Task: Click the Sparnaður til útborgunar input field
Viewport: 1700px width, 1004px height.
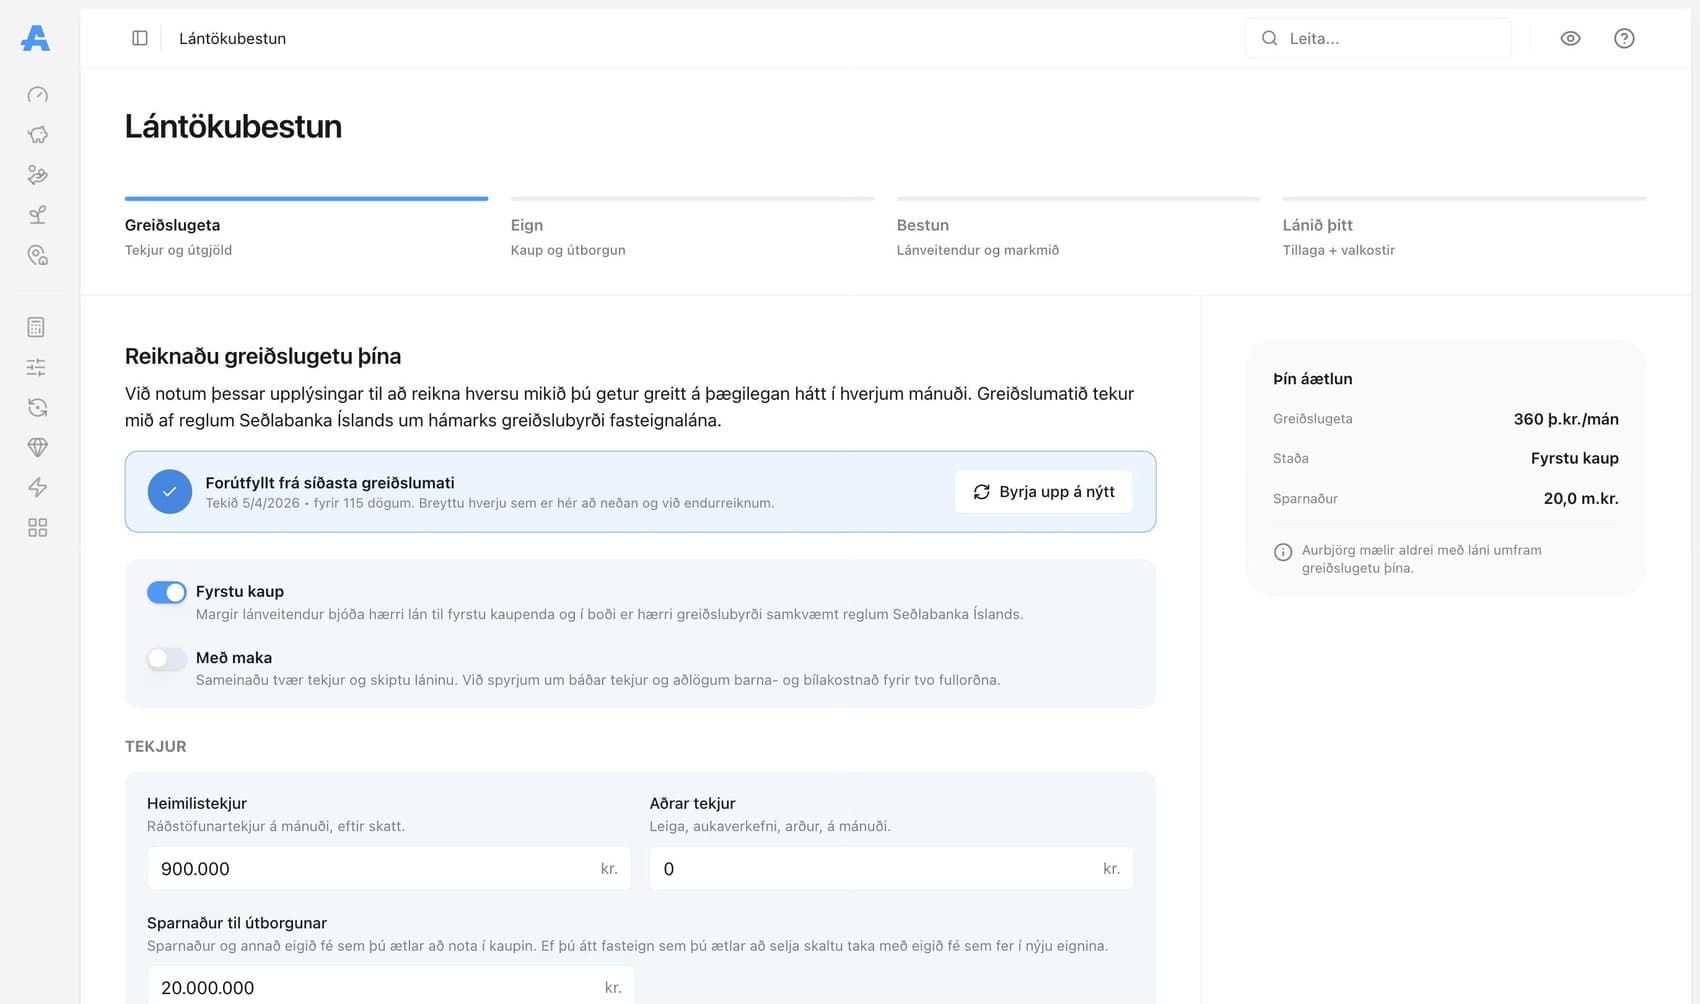Action: tap(391, 987)
